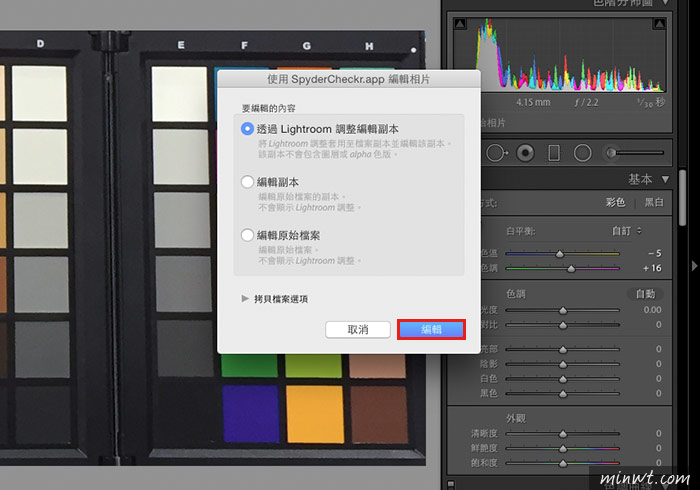The height and width of the screenshot is (490, 700).
Task: Click the saturation (飽和度) slider handle
Action: click(563, 463)
